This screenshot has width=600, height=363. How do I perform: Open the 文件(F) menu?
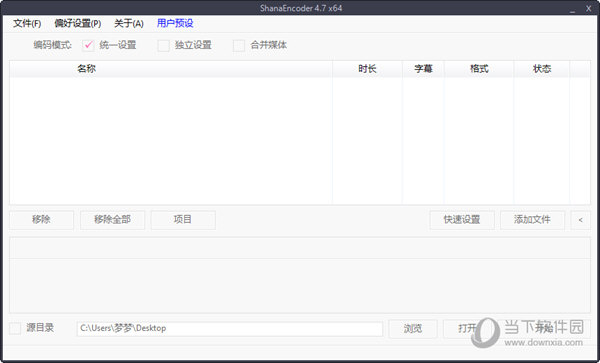(x=27, y=24)
